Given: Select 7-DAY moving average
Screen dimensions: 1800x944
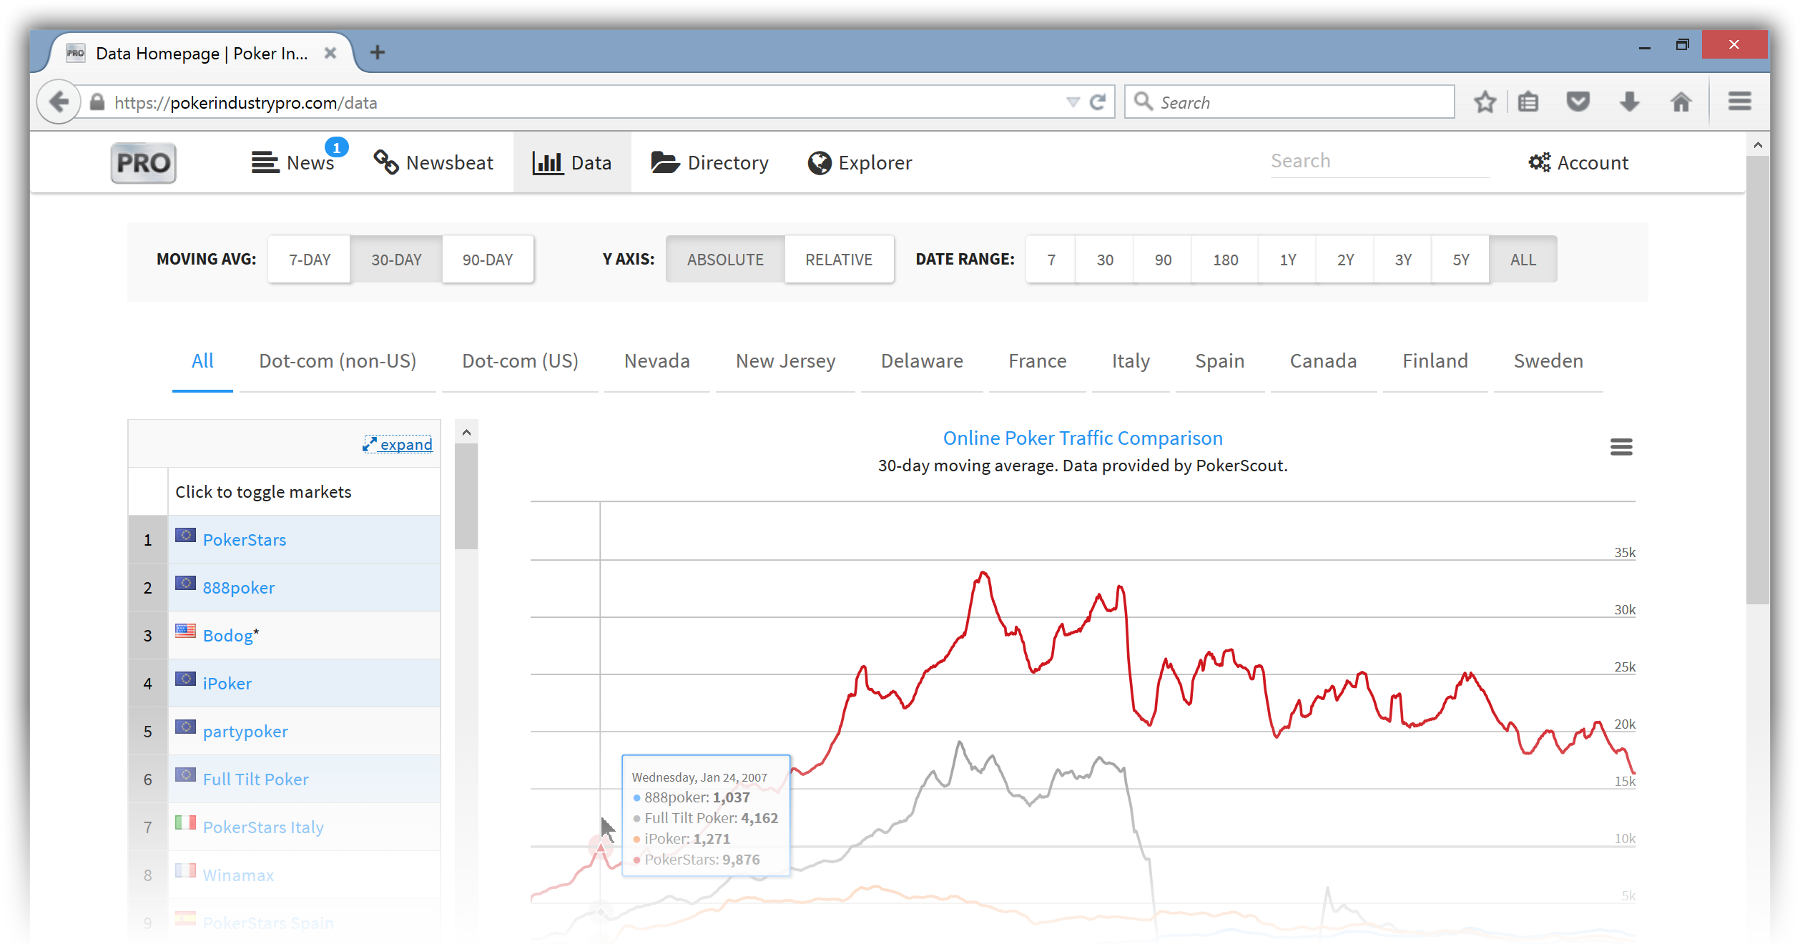Looking at the screenshot, I should click(310, 259).
